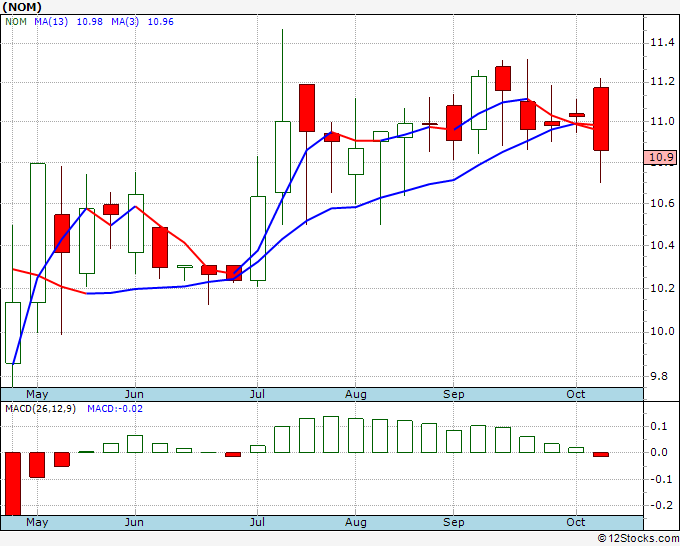
Task: Open the 12Stocks.com copyright link
Action: click(638, 539)
